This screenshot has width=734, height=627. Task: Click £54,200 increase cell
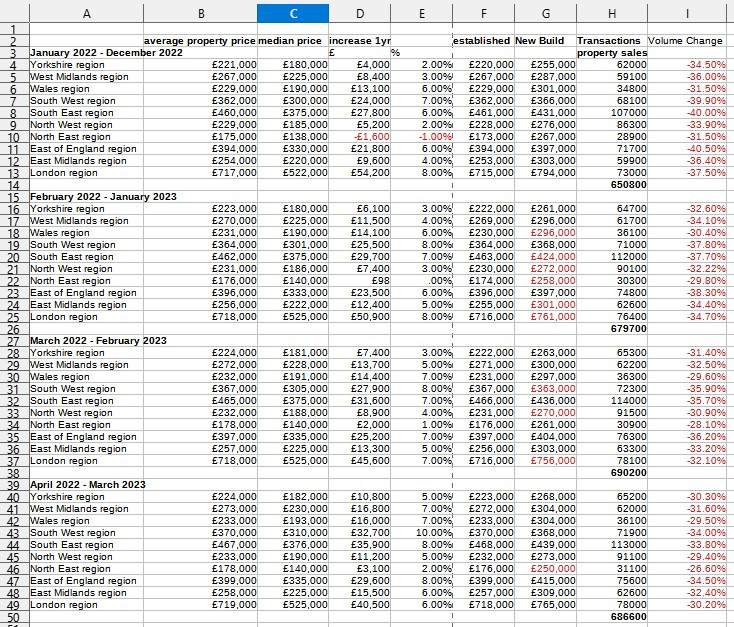[360, 173]
